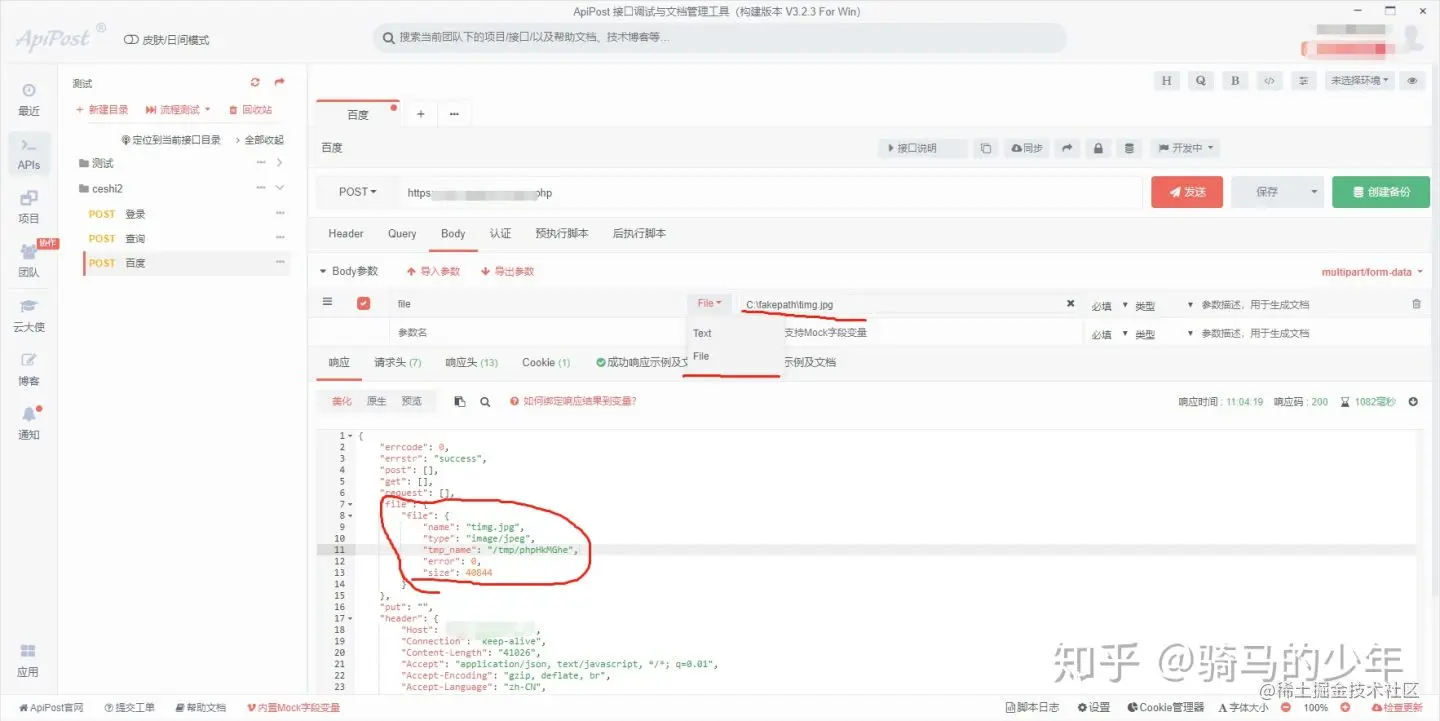
Task: Click the H toolbar icon
Action: click(1167, 81)
